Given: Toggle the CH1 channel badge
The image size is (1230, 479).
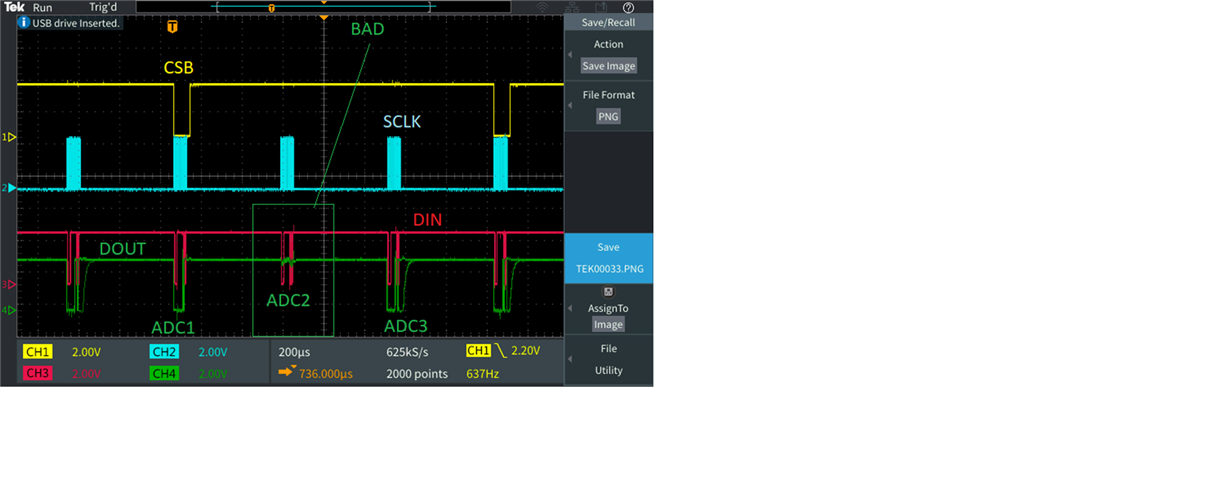Looking at the screenshot, I should tap(38, 352).
